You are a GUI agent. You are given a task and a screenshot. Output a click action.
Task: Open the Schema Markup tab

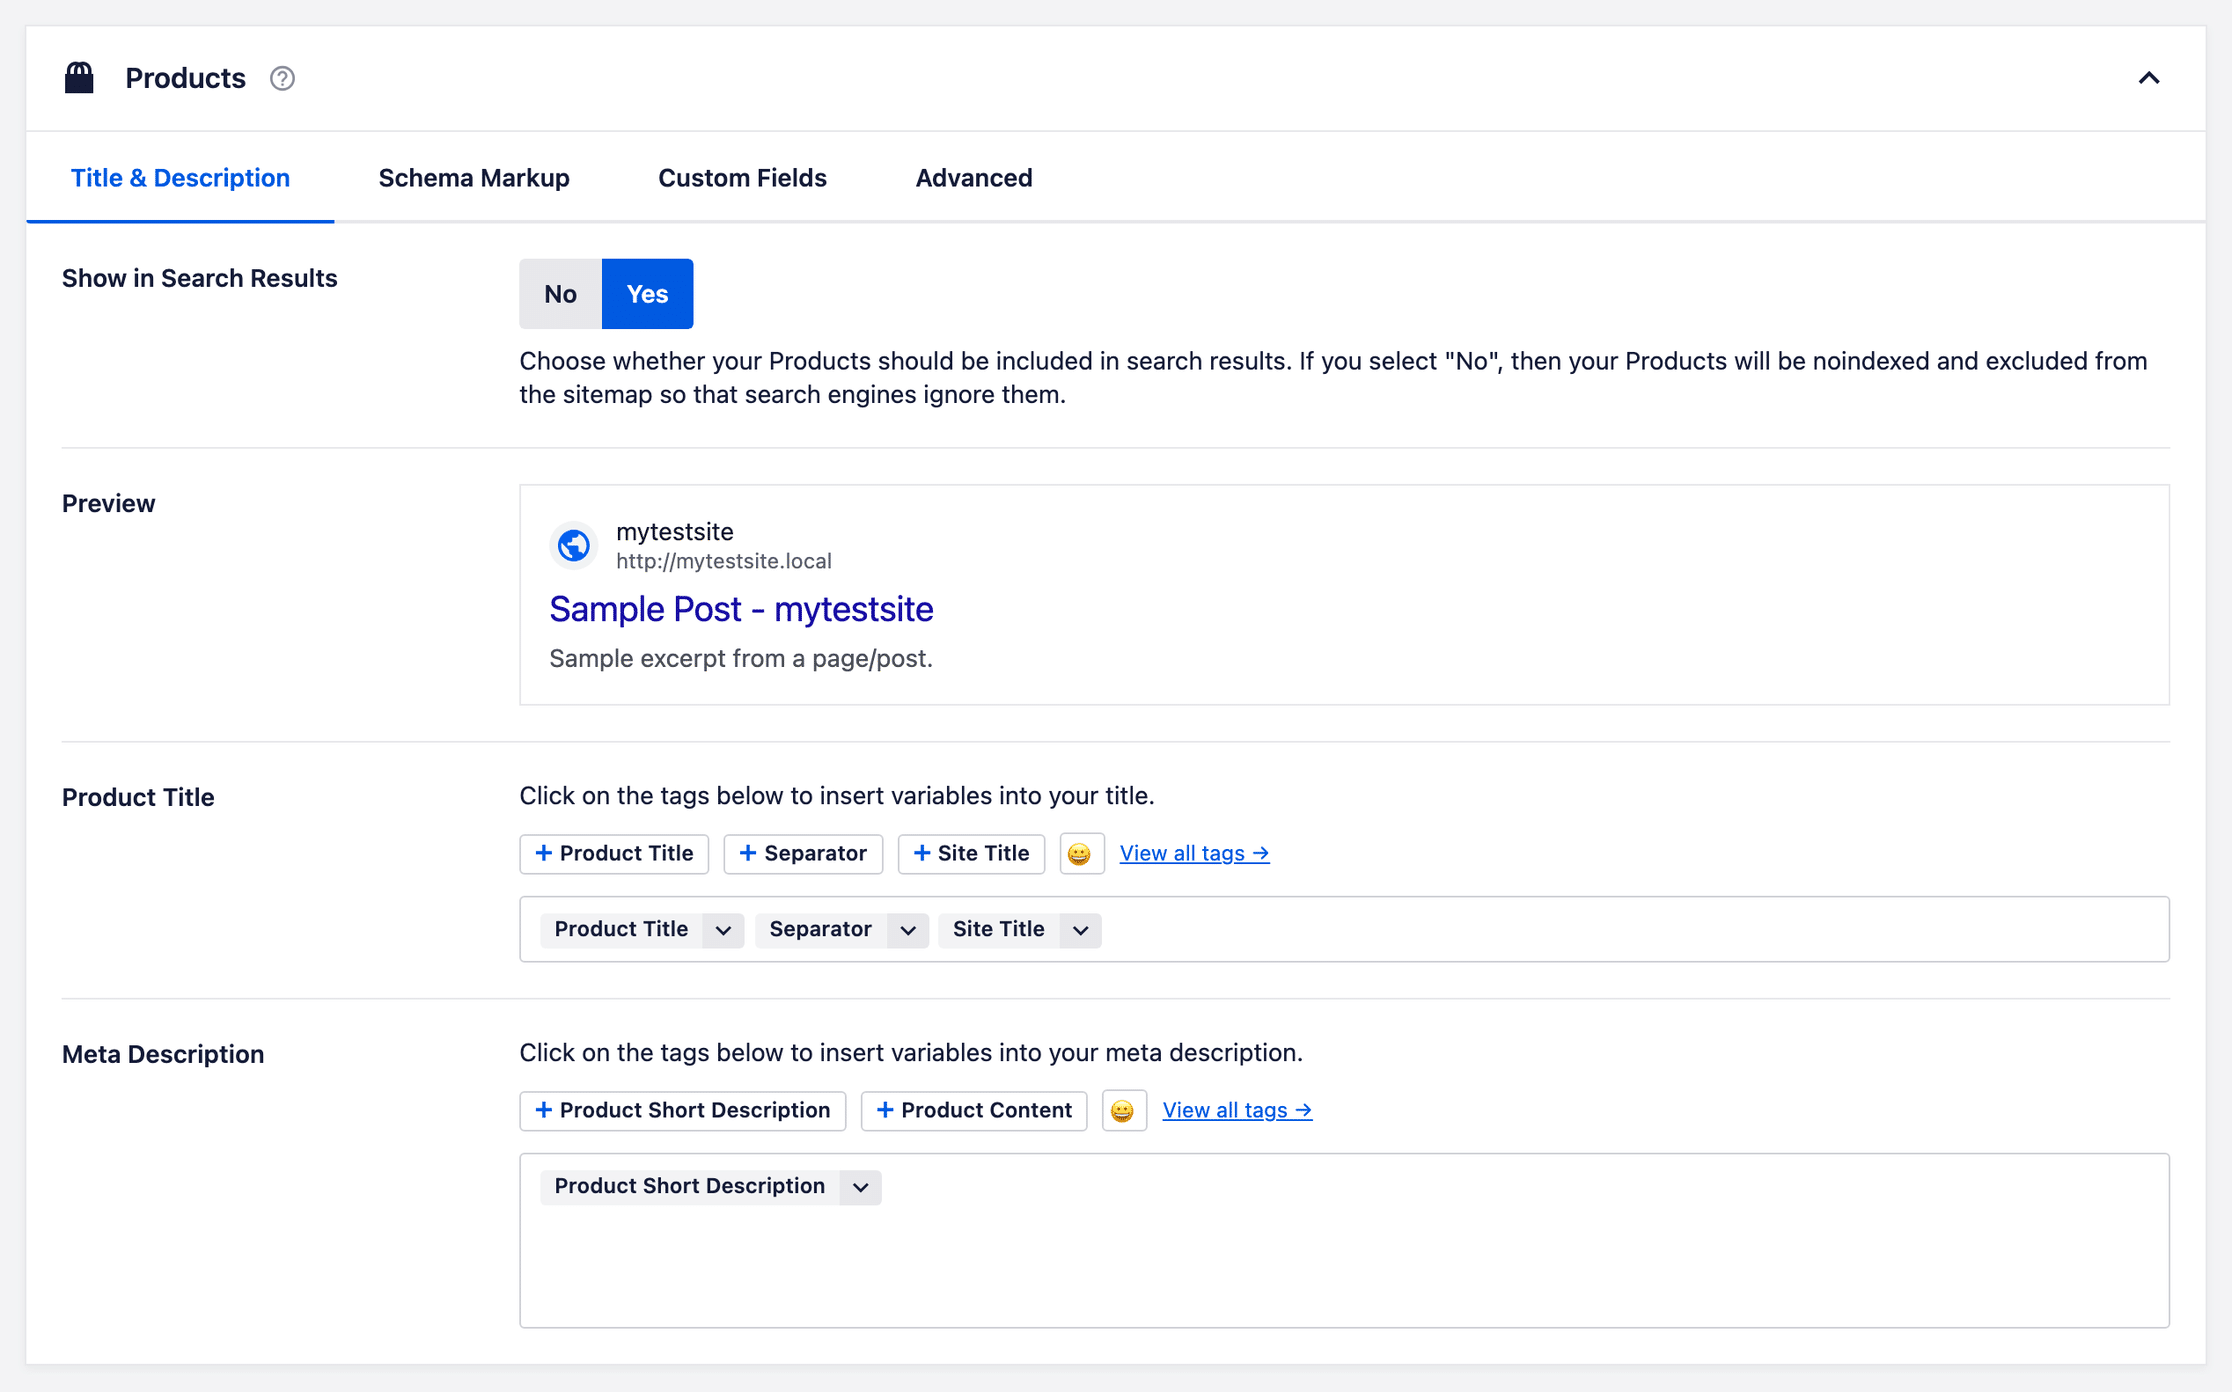[x=474, y=178]
